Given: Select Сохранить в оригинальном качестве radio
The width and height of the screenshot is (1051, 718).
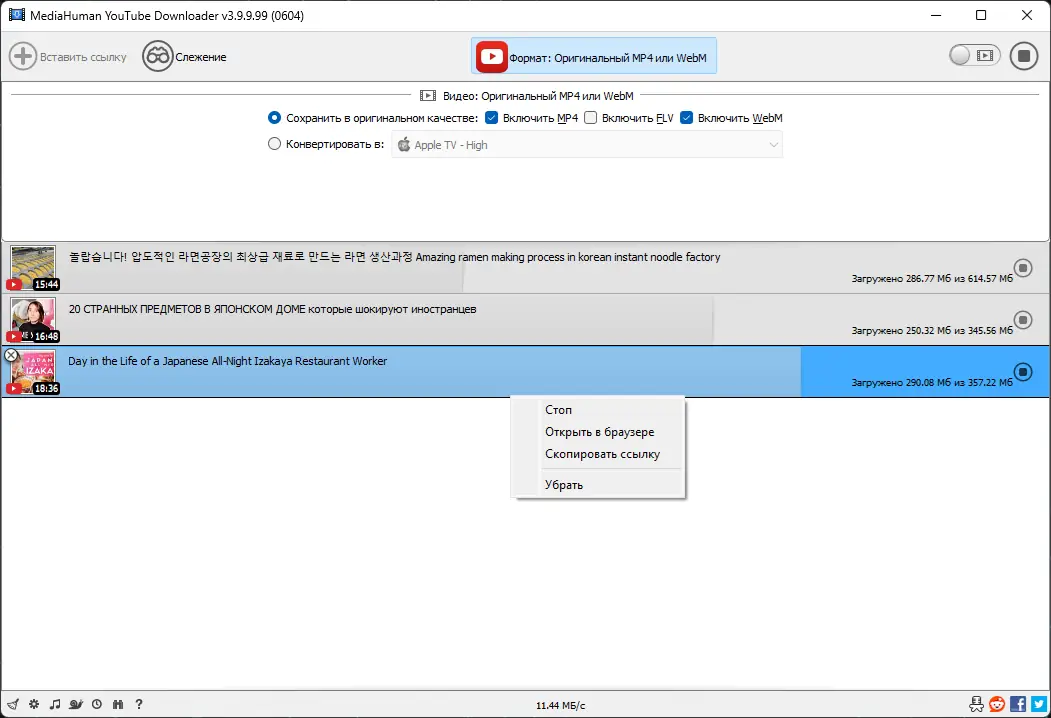Looking at the screenshot, I should click(274, 118).
